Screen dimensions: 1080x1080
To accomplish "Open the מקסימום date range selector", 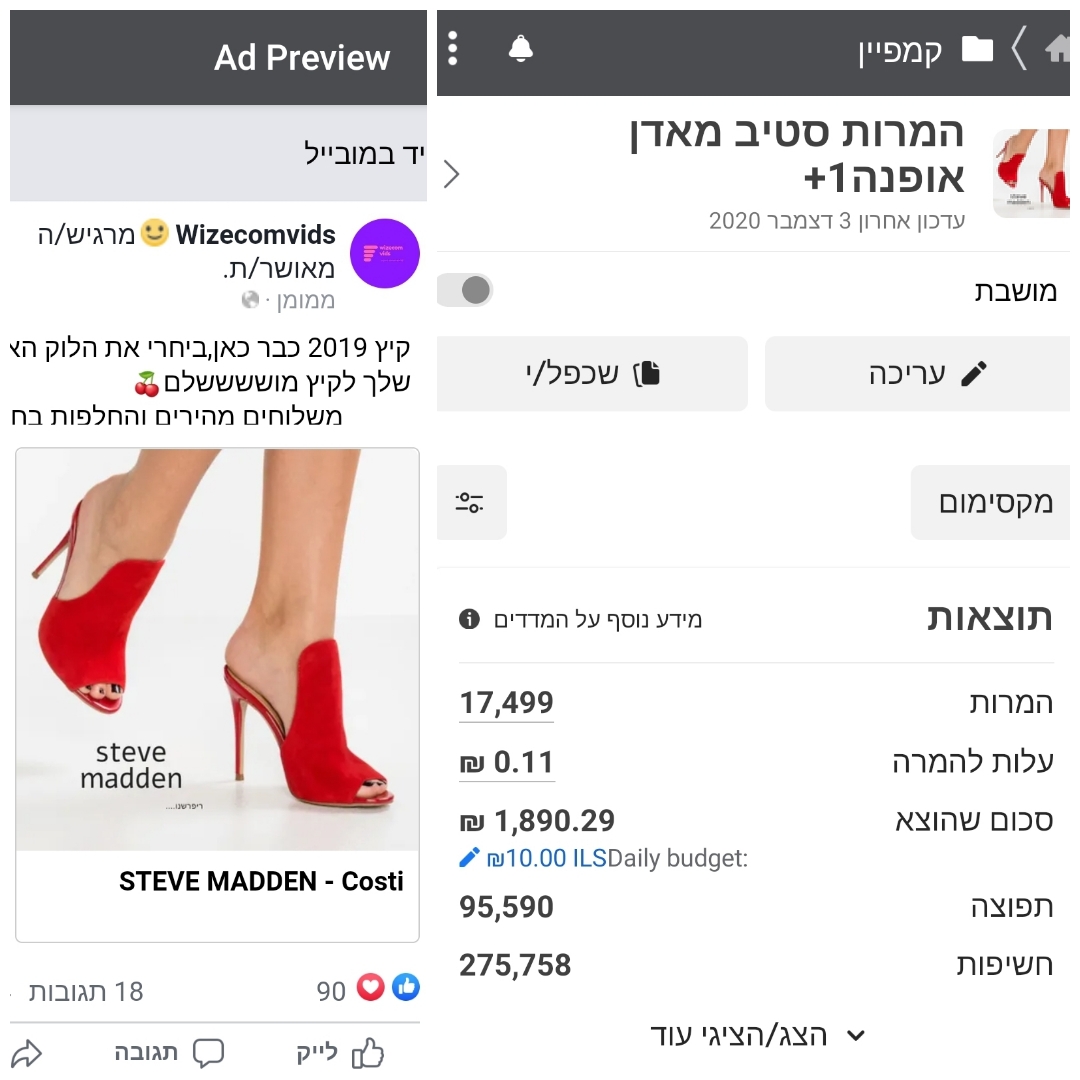I will [x=990, y=502].
